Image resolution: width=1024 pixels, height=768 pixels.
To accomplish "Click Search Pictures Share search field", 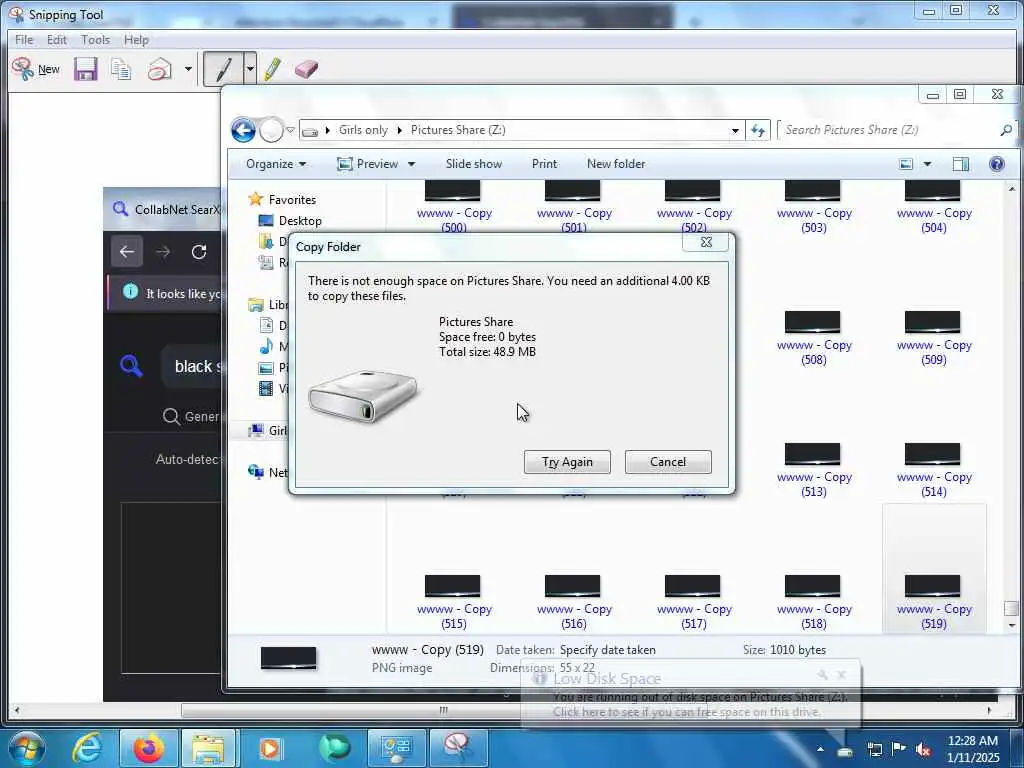I will [x=889, y=130].
